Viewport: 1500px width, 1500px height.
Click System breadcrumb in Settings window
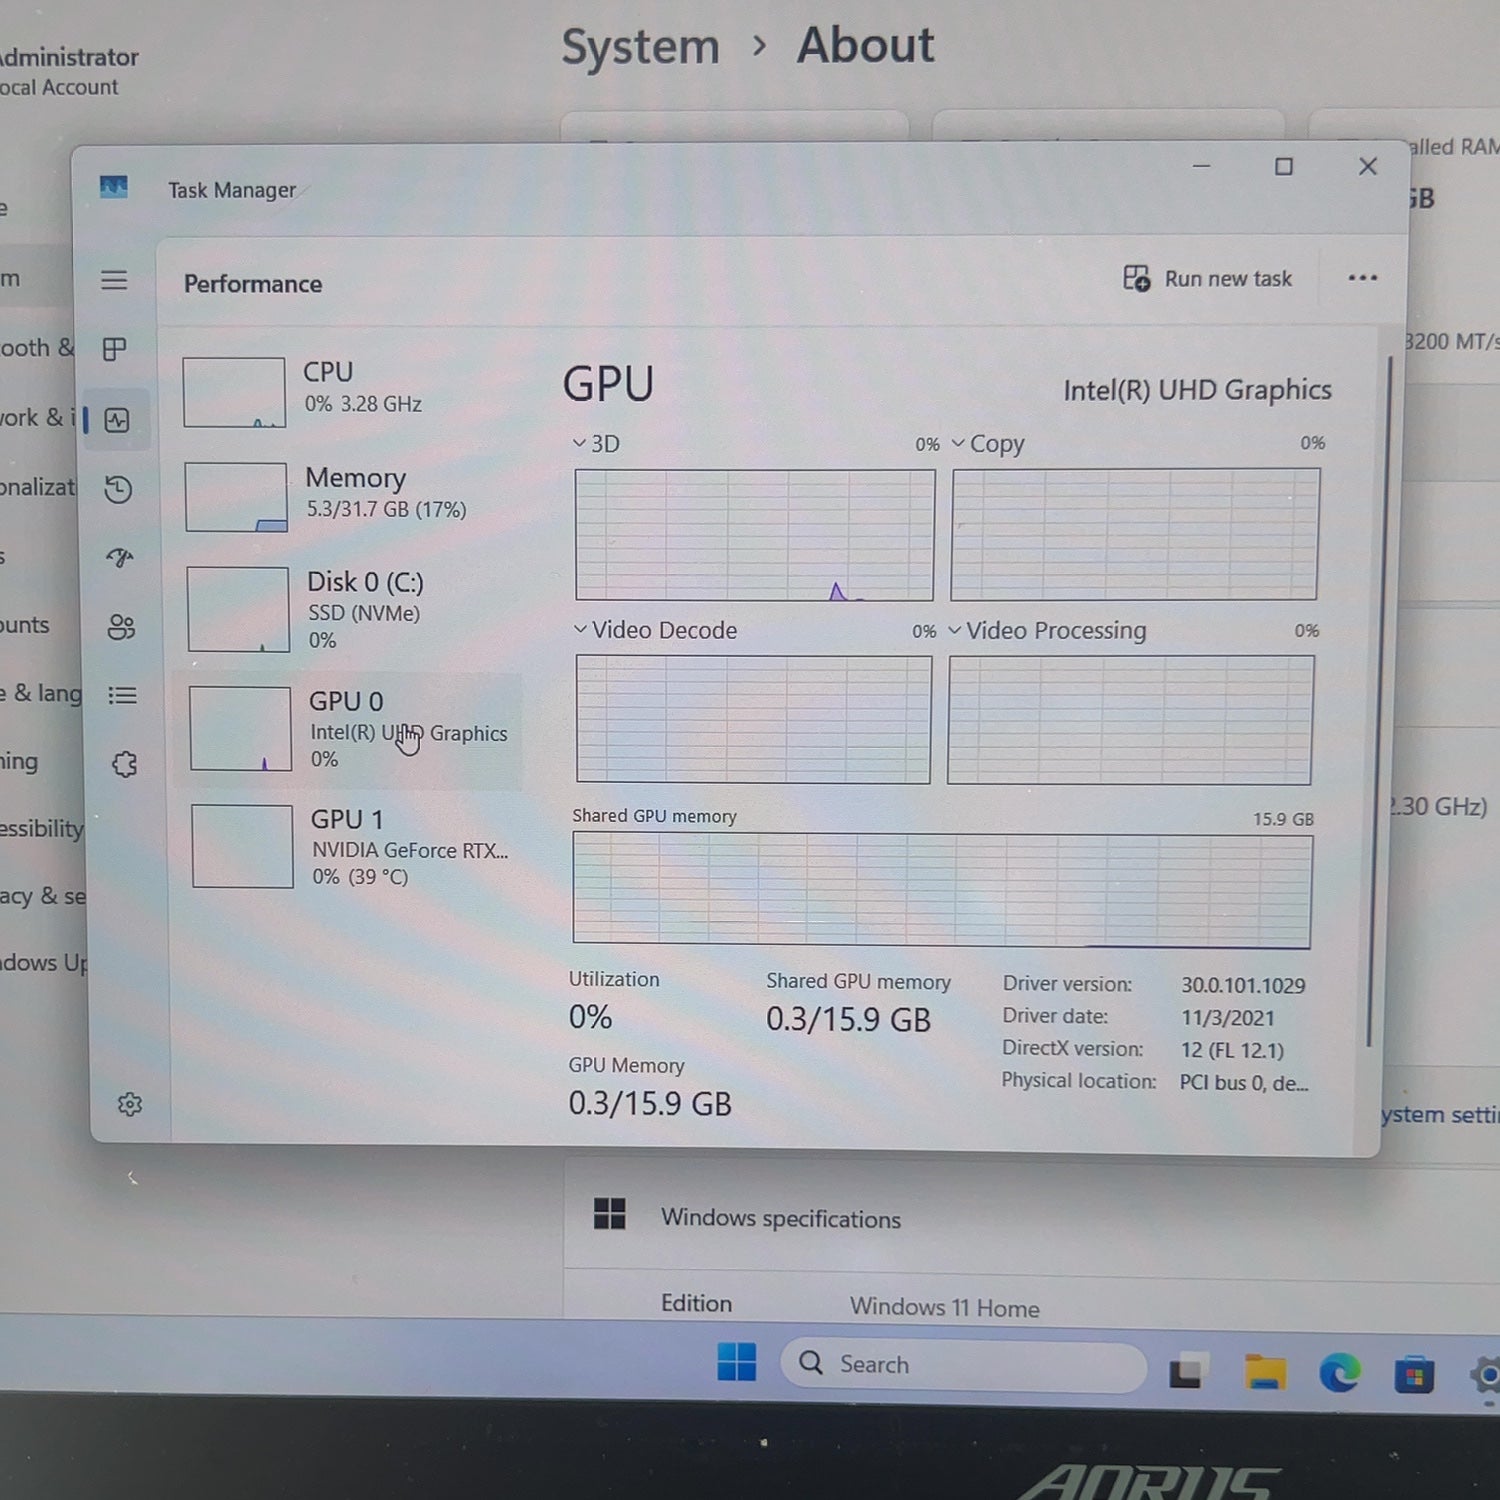tap(640, 47)
